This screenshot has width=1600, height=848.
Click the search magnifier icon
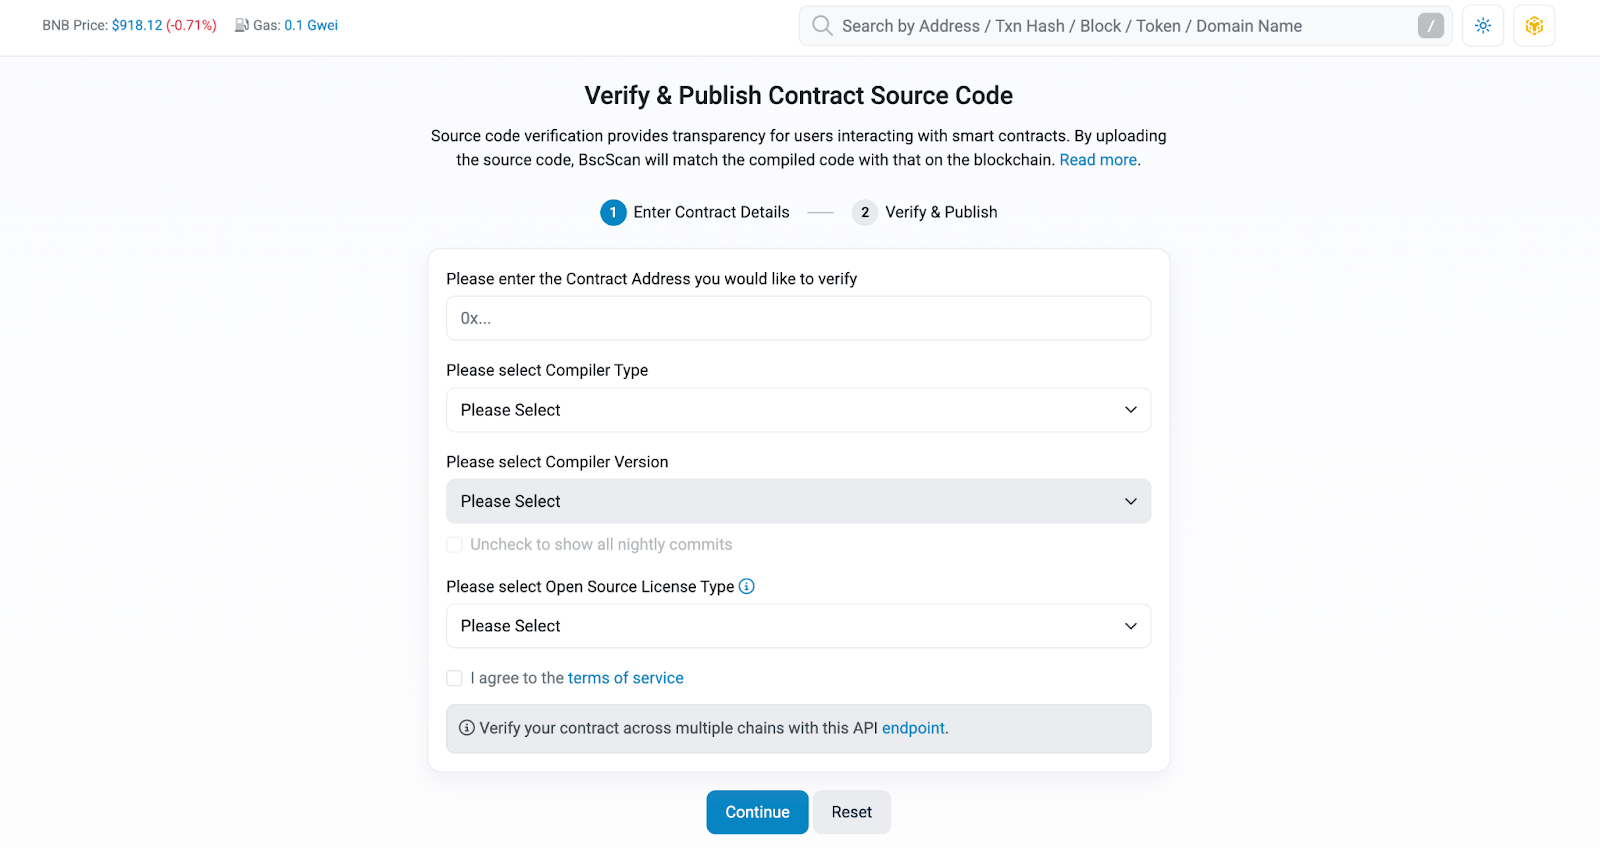[822, 26]
